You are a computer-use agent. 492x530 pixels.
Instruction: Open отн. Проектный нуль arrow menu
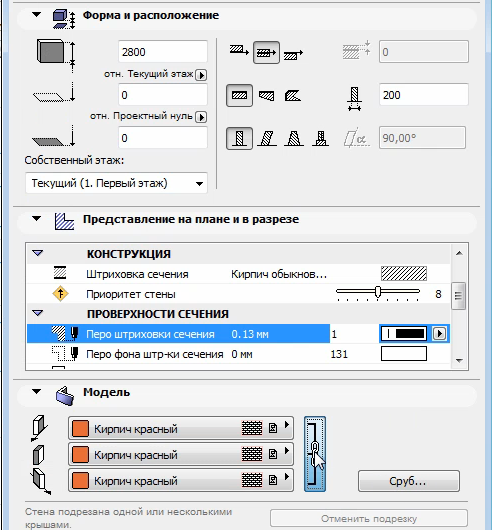click(x=201, y=117)
